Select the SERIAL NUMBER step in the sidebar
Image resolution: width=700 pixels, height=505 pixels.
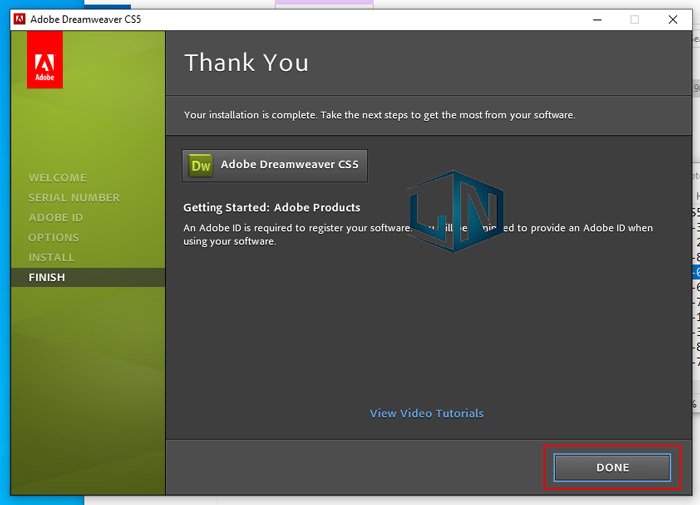coord(74,197)
